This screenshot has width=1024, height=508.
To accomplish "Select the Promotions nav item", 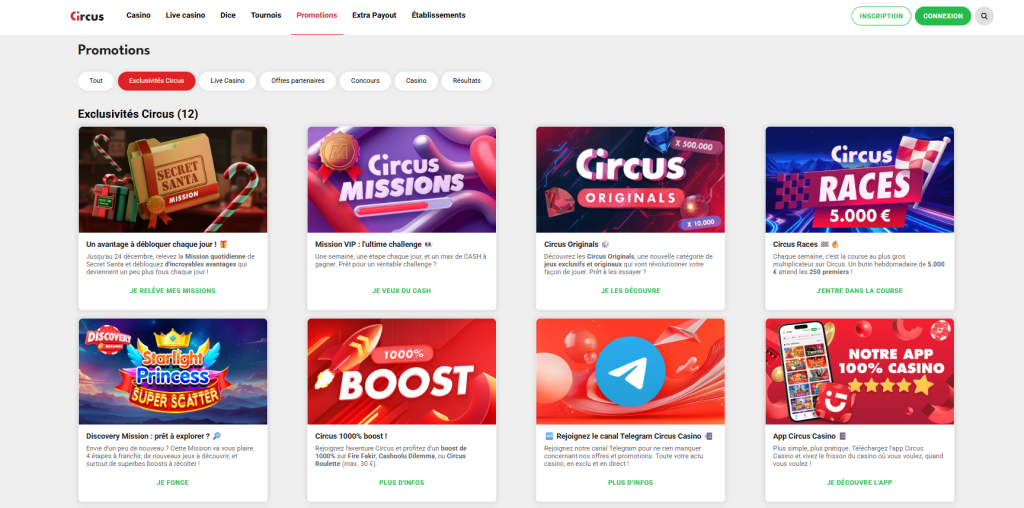I will [x=317, y=15].
